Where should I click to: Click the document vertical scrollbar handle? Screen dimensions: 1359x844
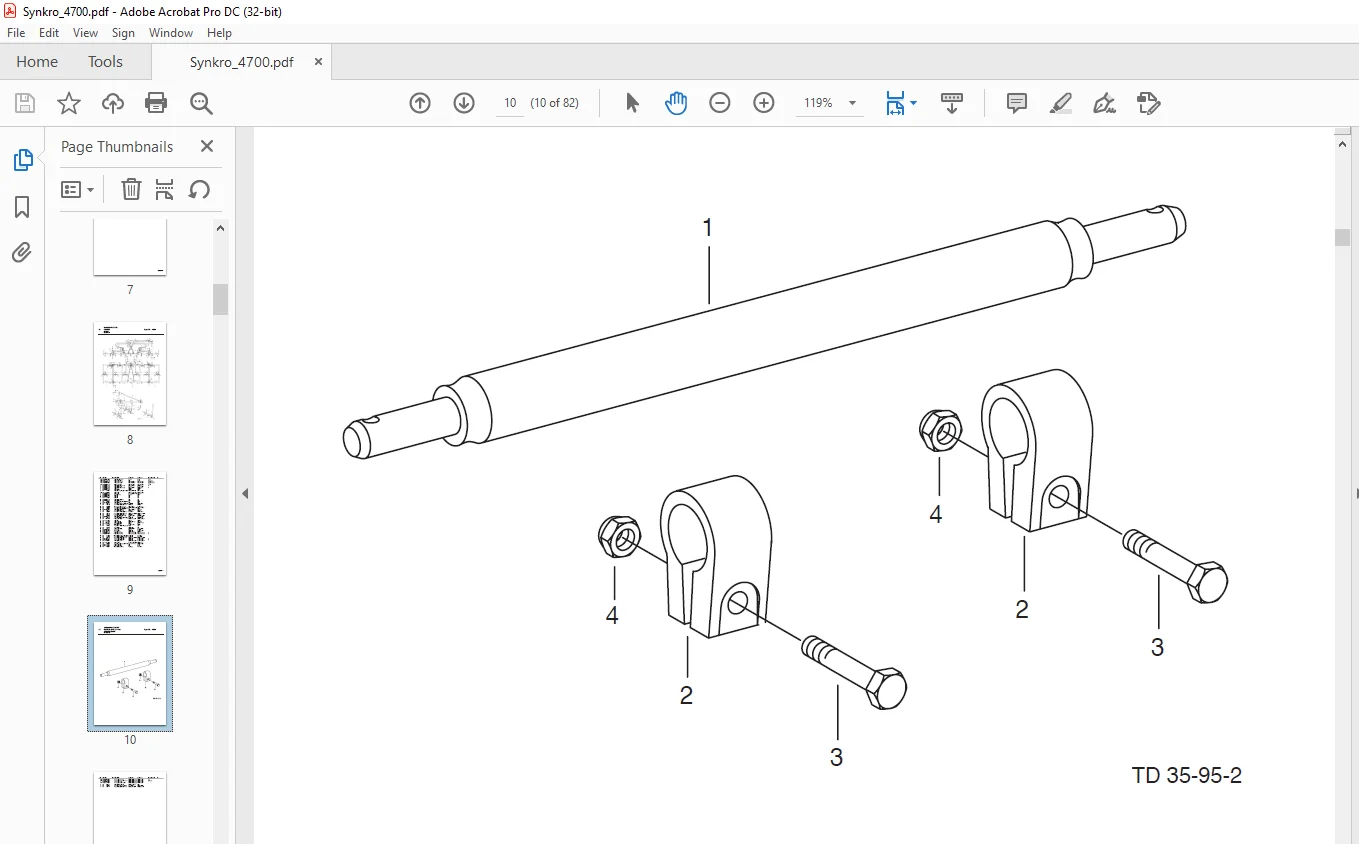pyautogui.click(x=1342, y=237)
